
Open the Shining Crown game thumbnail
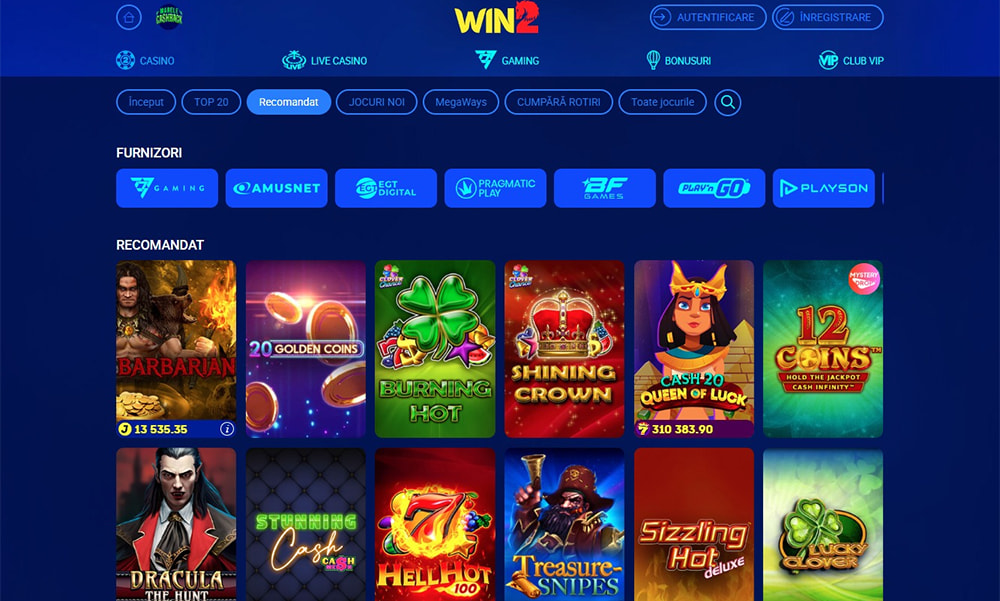pyautogui.click(x=564, y=349)
